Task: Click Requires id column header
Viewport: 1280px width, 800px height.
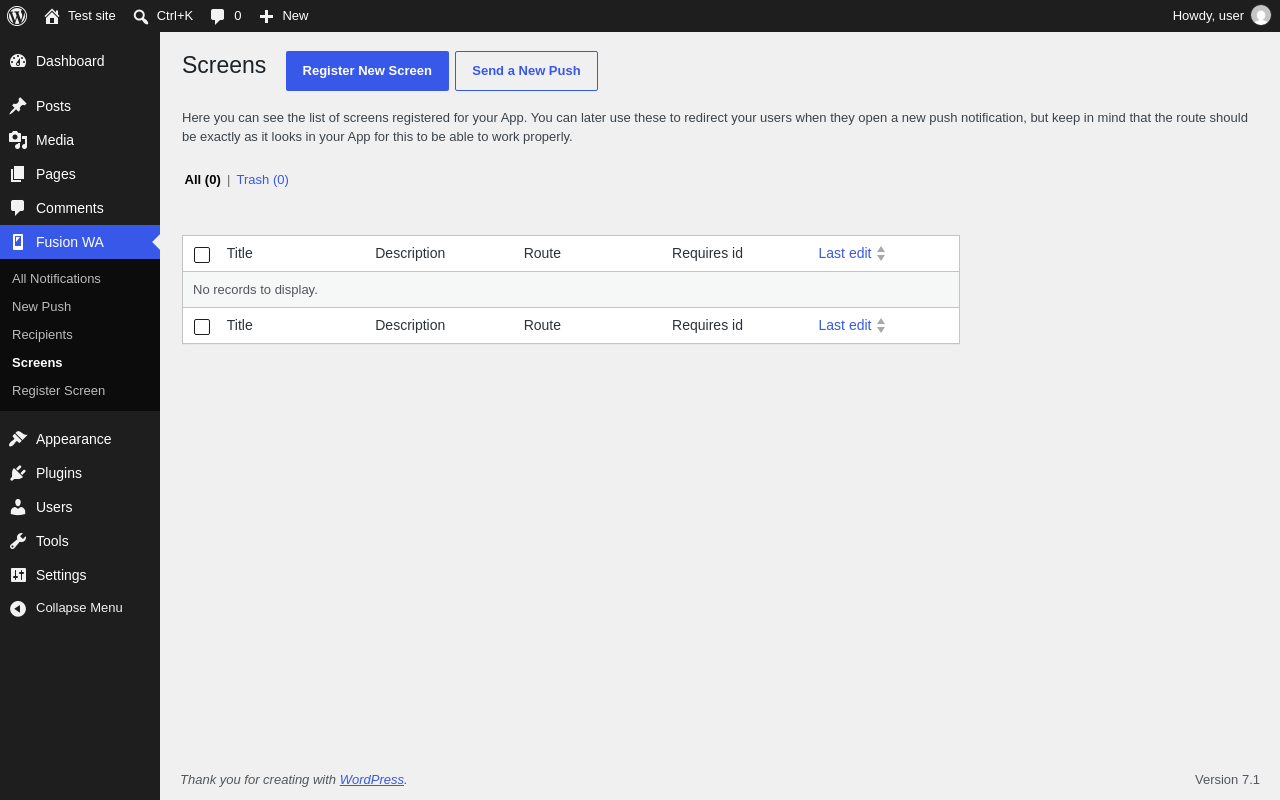Action: point(707,254)
